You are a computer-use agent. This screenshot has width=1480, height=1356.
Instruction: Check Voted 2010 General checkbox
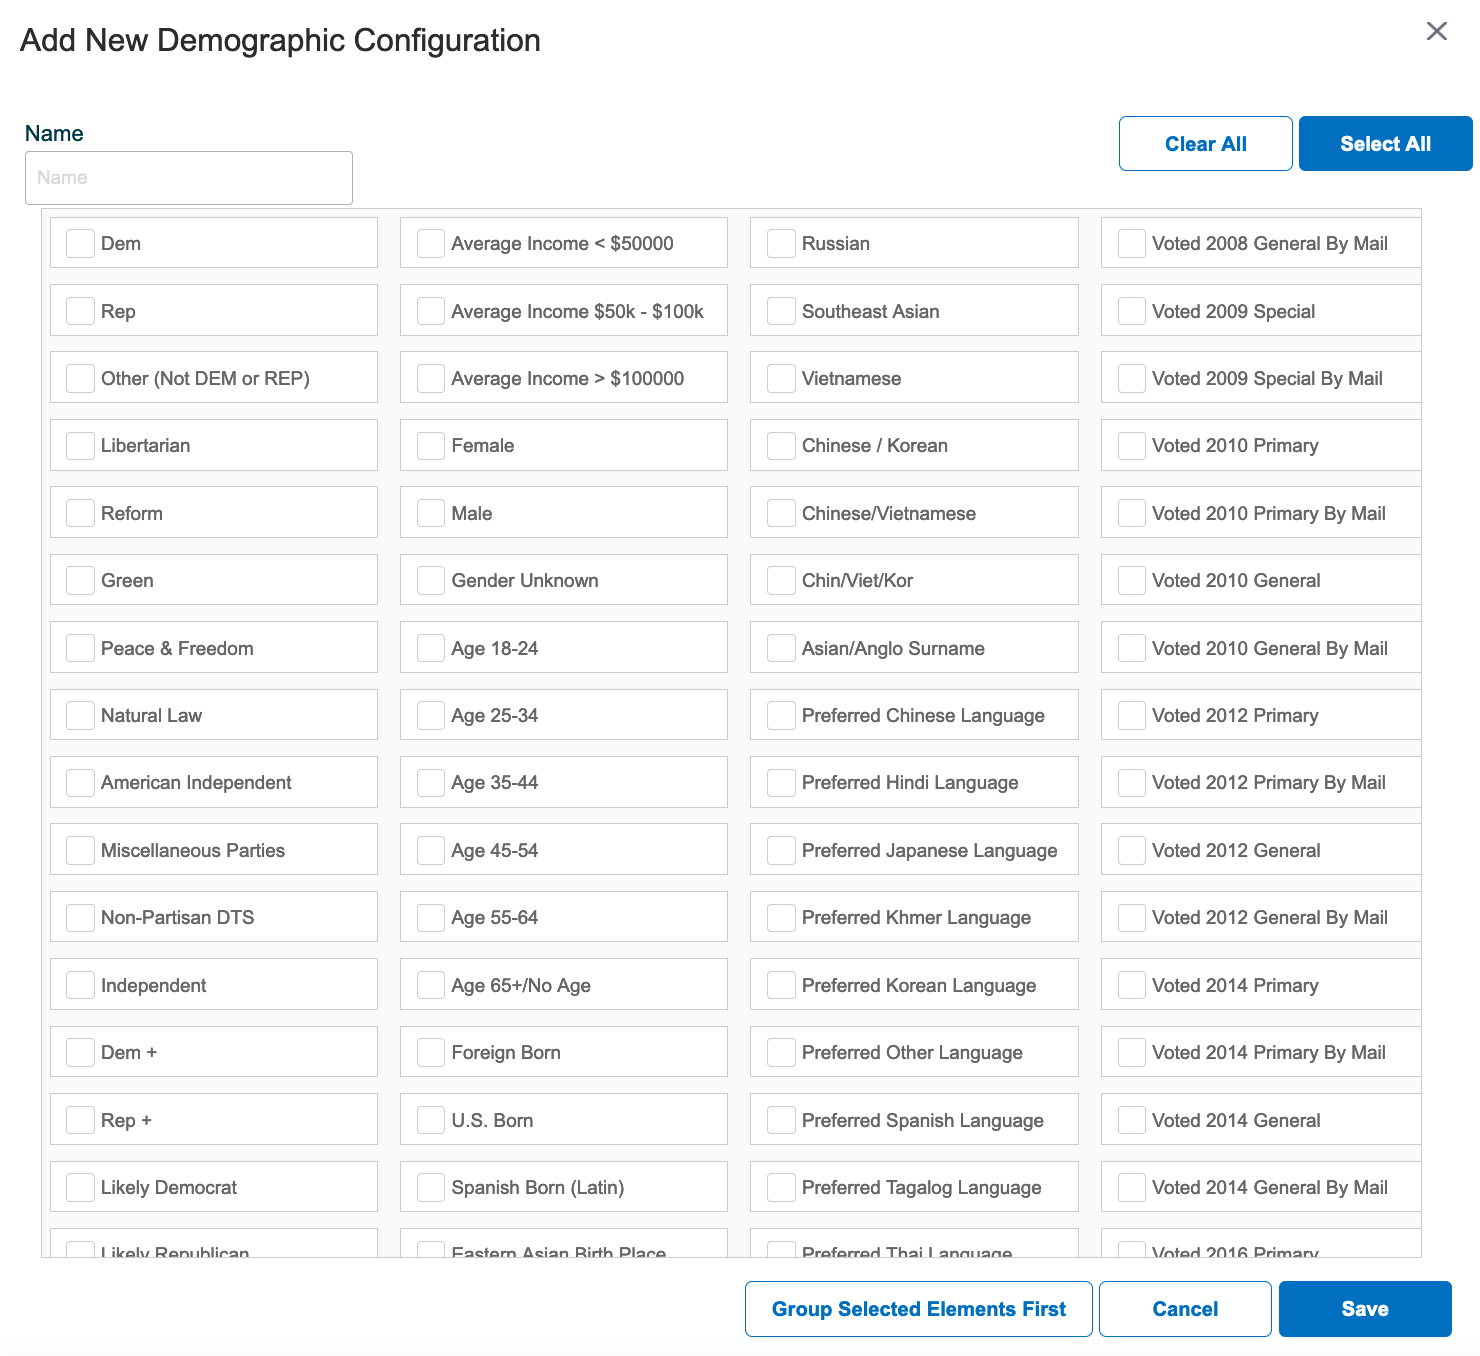1132,580
